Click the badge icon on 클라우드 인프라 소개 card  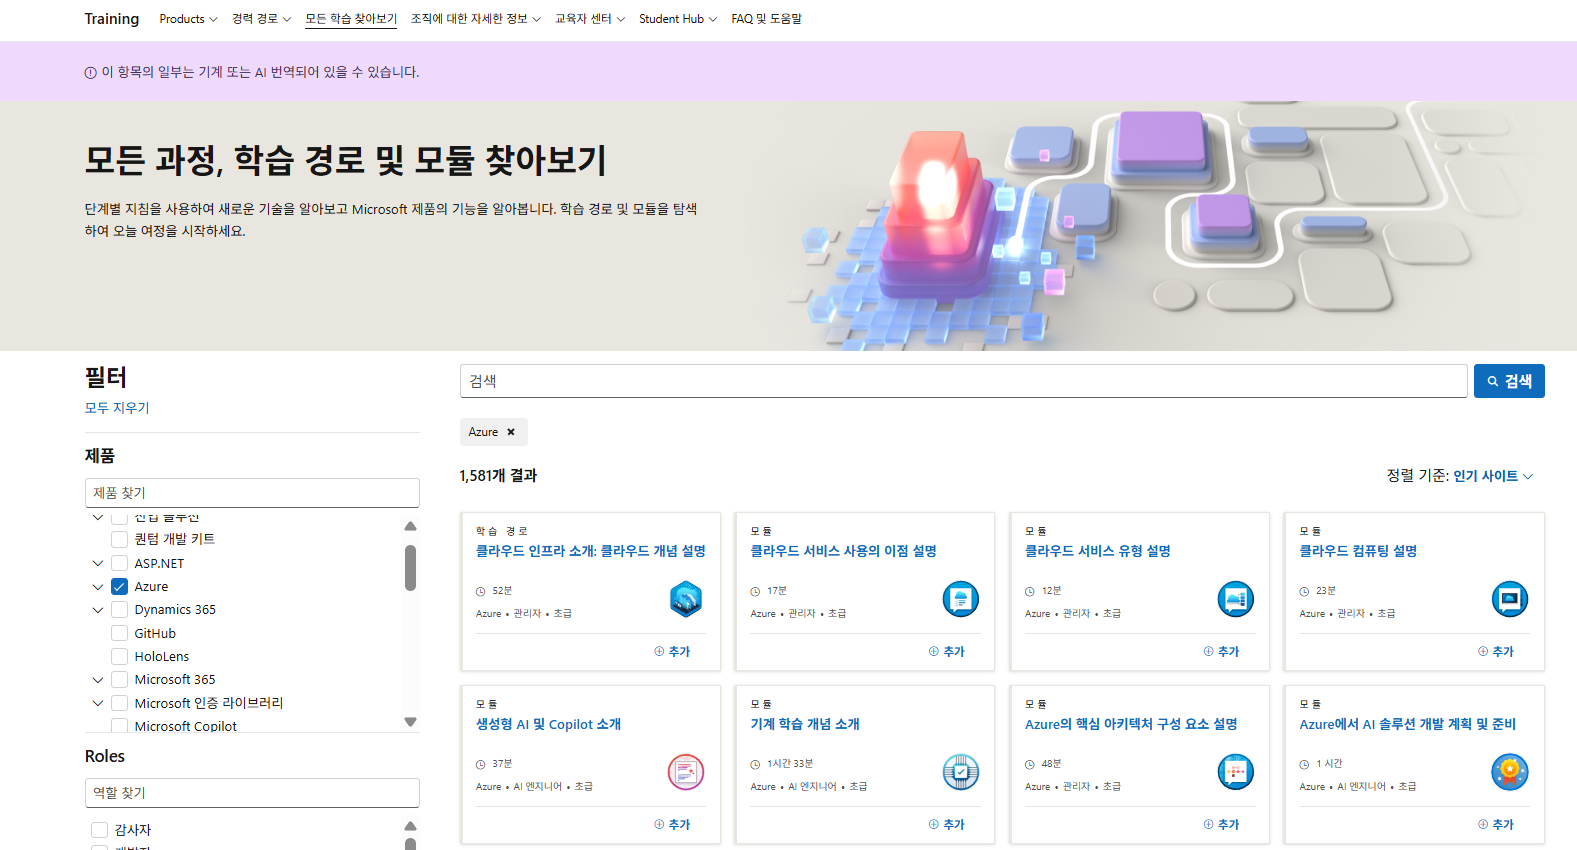coord(686,599)
